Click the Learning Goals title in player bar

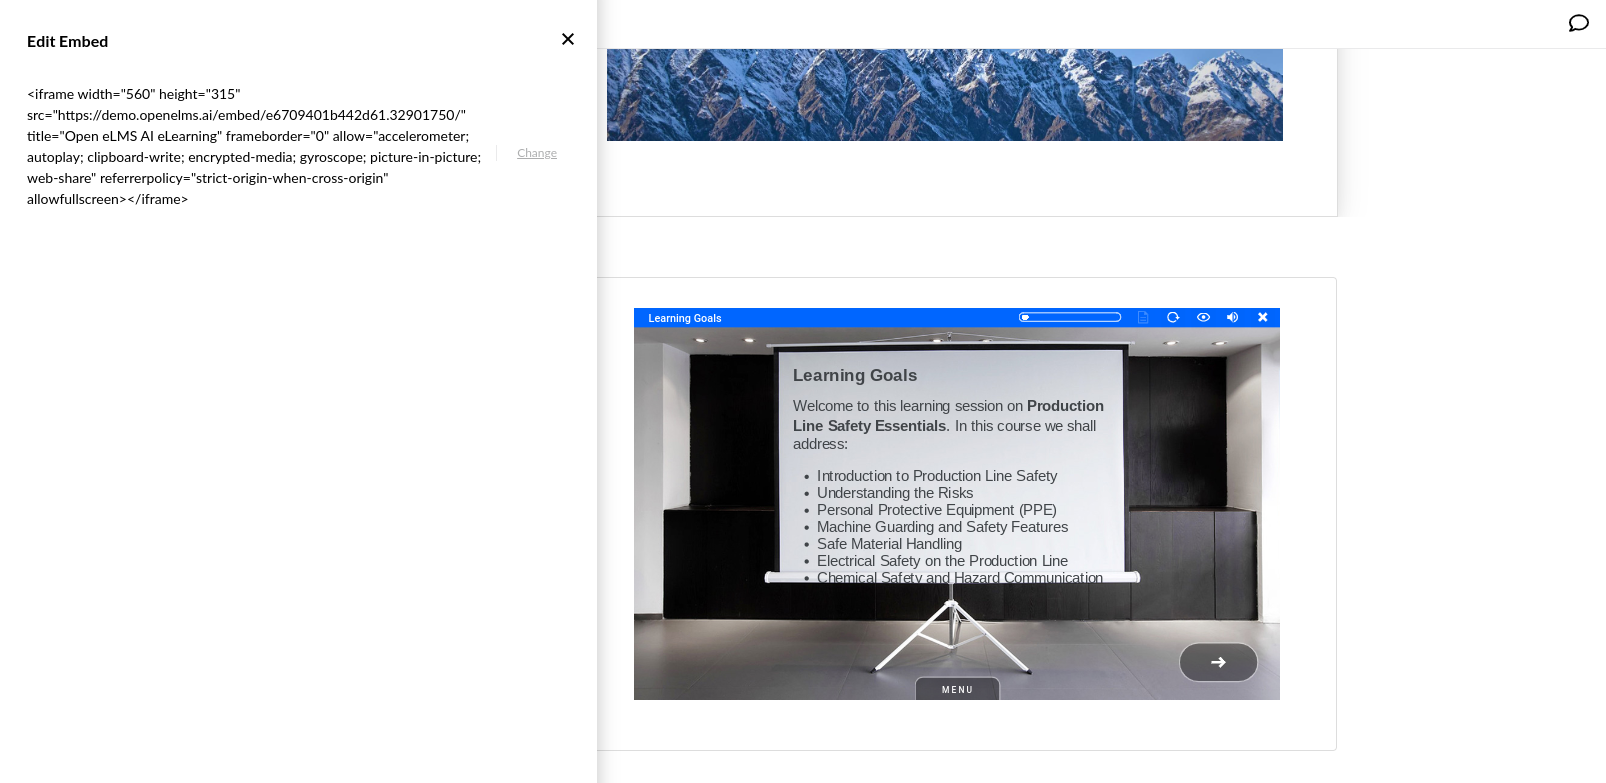click(x=685, y=318)
